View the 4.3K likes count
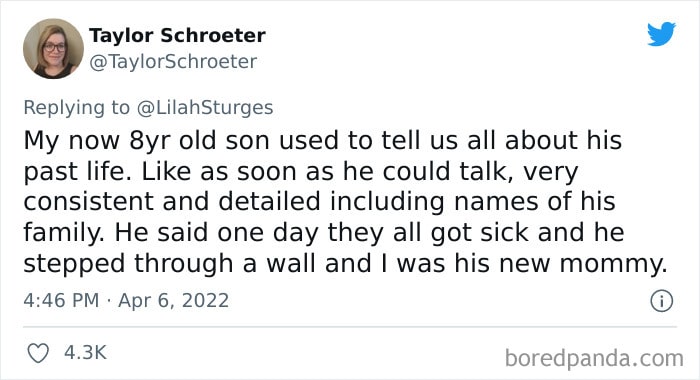This screenshot has width=700, height=380. point(85,352)
